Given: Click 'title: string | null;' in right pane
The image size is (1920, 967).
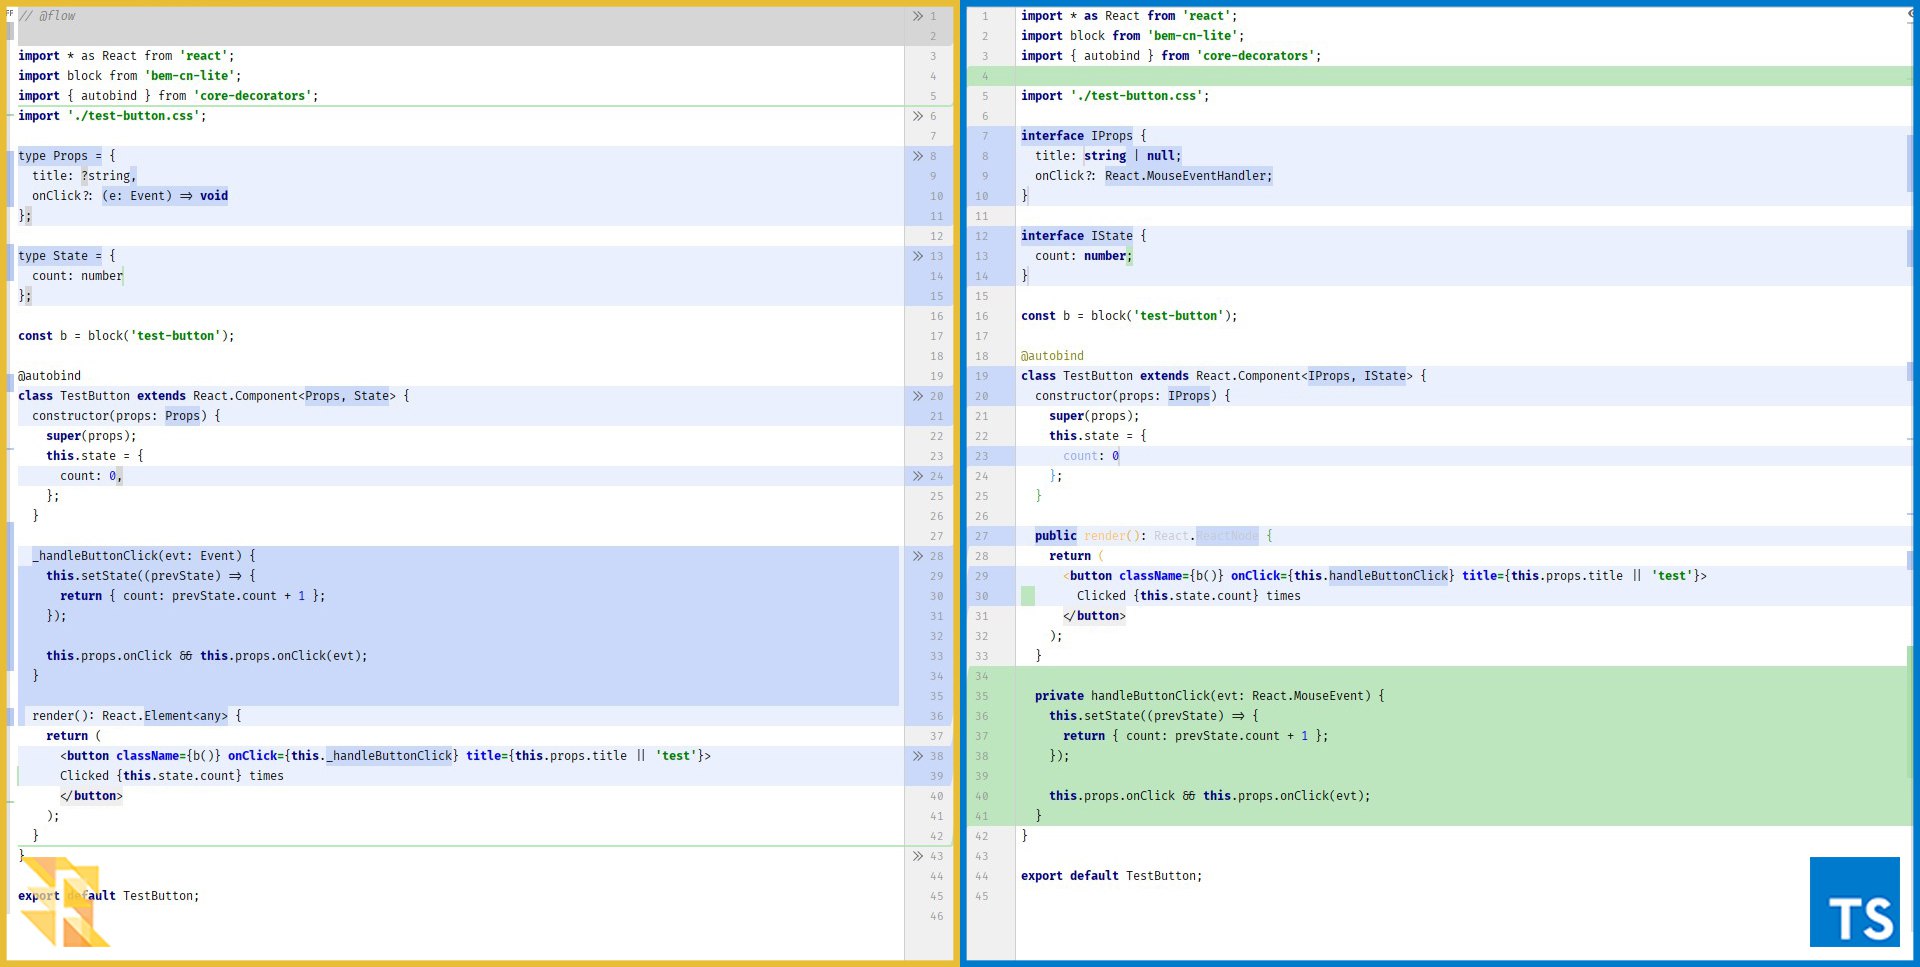Looking at the screenshot, I should pos(1108,156).
